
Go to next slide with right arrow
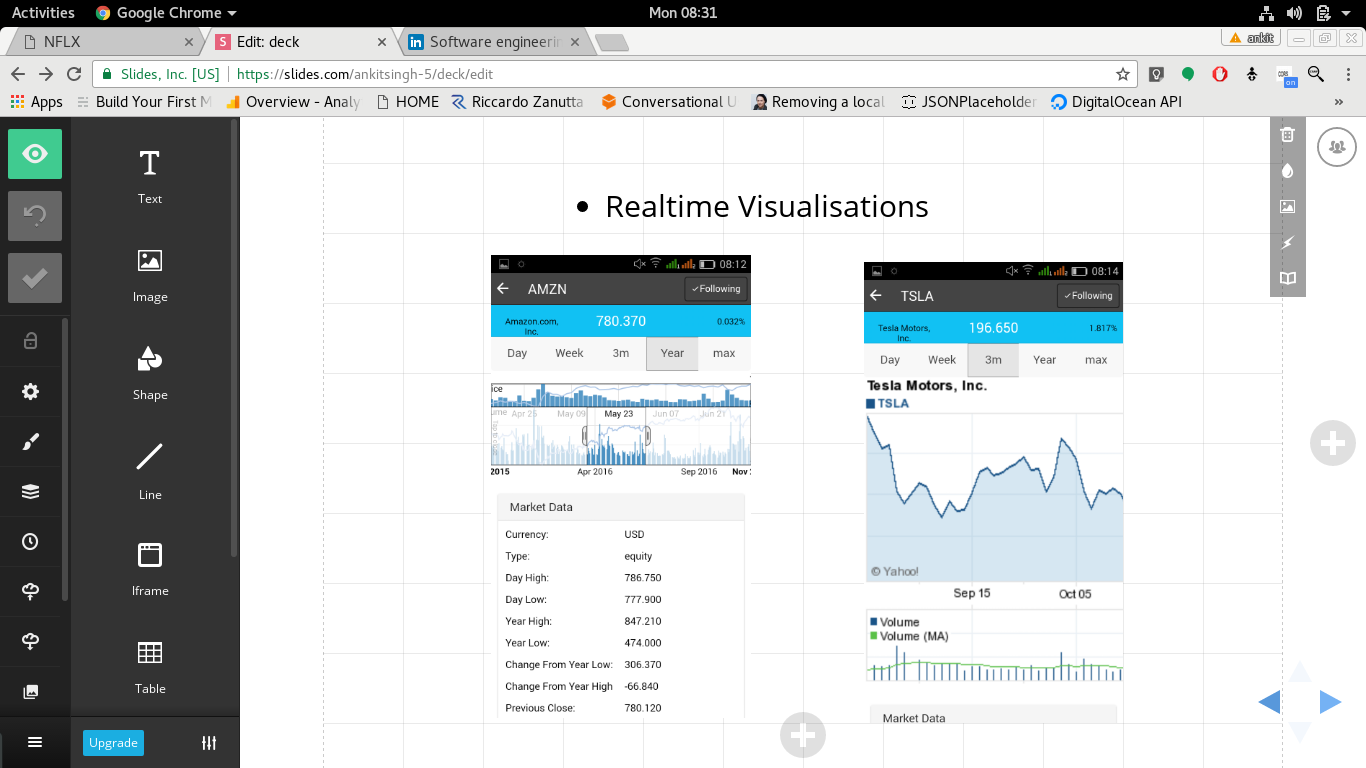pyautogui.click(x=1330, y=702)
